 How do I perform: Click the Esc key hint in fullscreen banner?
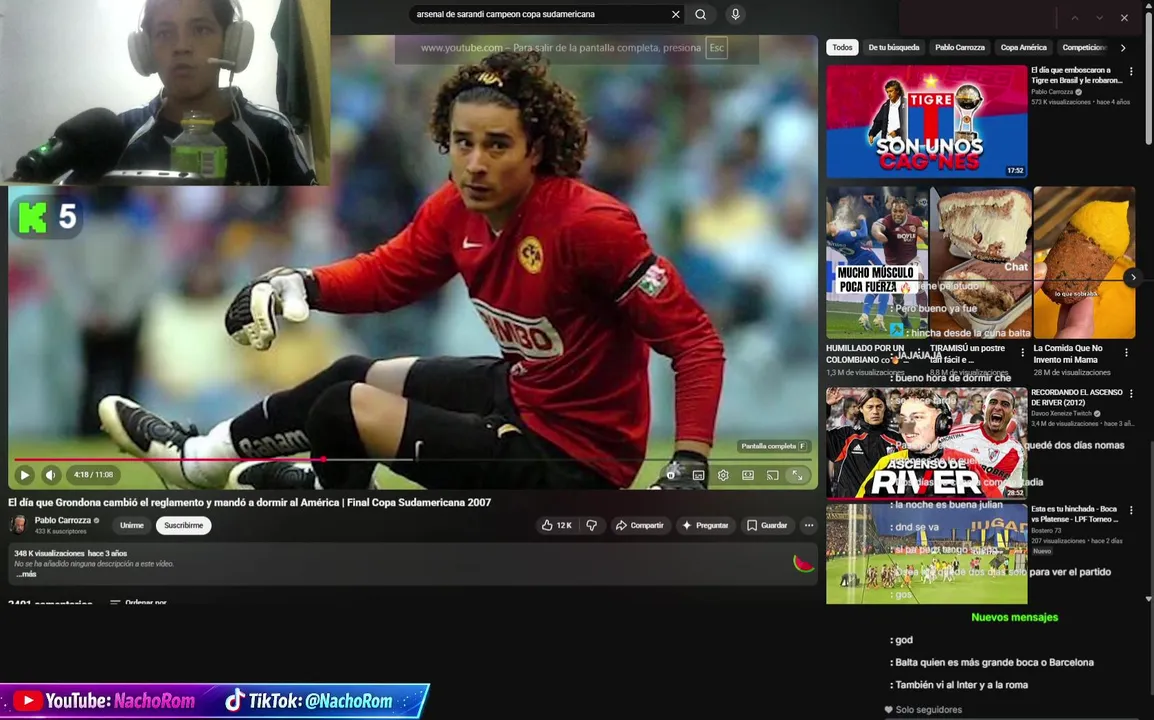coord(717,48)
